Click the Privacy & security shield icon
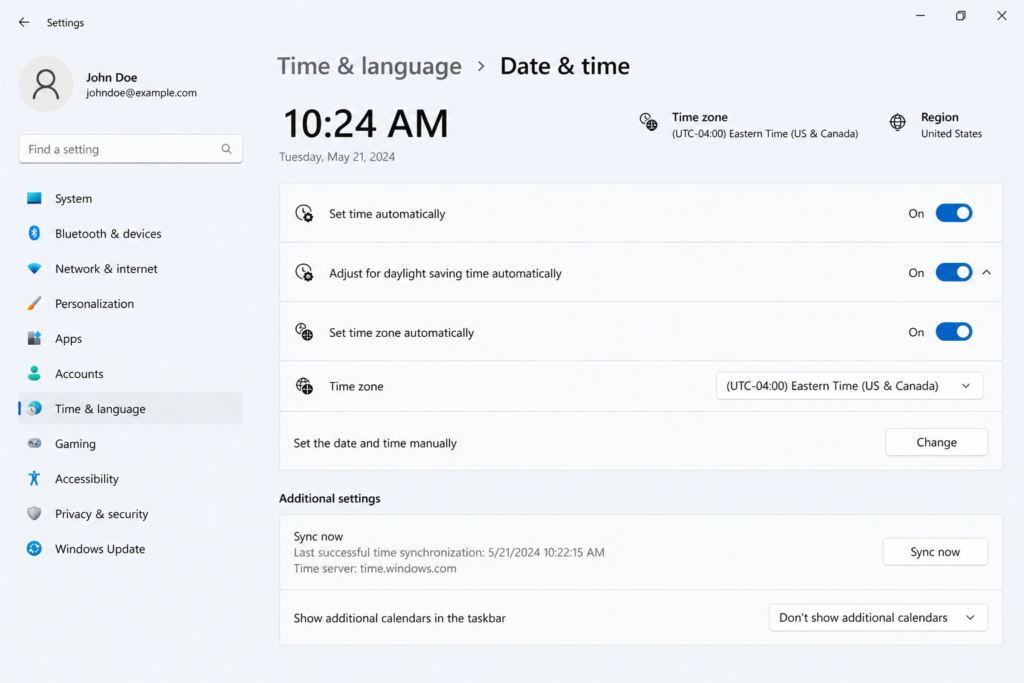Viewport: 1024px width, 683px height. [x=34, y=514]
